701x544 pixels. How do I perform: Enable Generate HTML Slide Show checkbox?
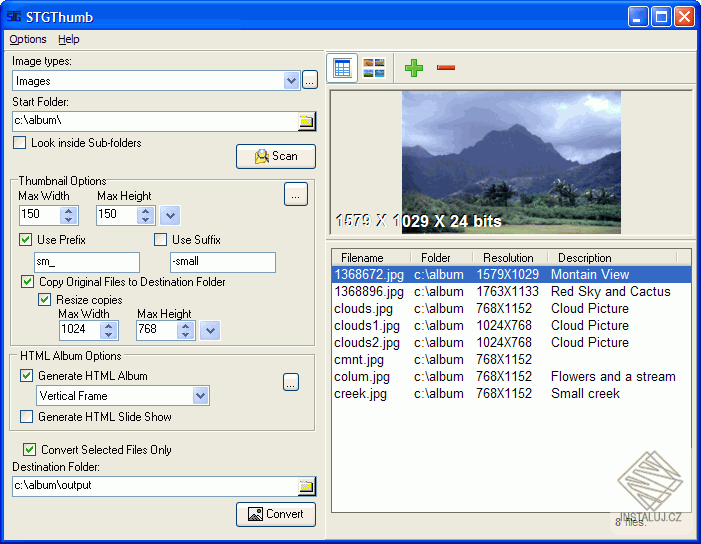(x=27, y=417)
